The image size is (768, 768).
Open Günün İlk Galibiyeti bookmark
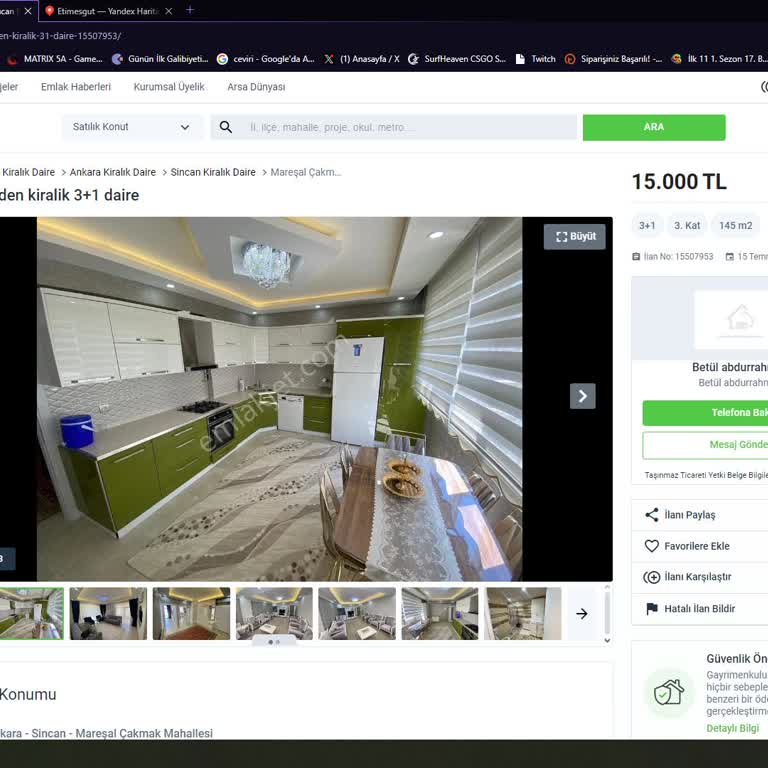pos(160,59)
